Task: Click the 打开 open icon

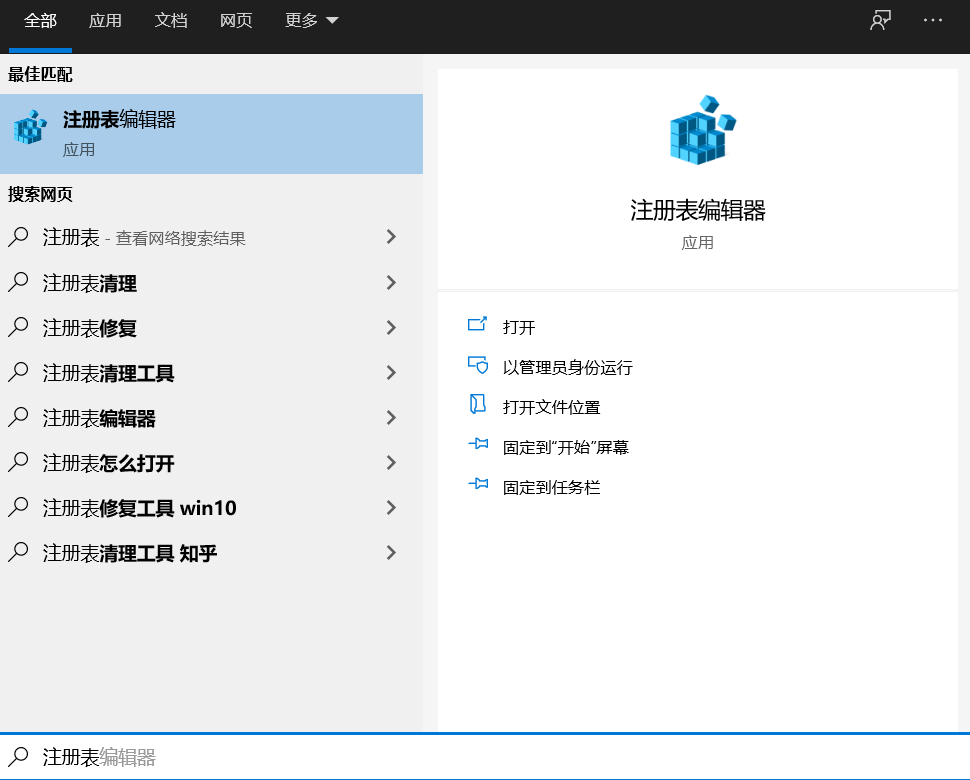Action: (x=477, y=324)
